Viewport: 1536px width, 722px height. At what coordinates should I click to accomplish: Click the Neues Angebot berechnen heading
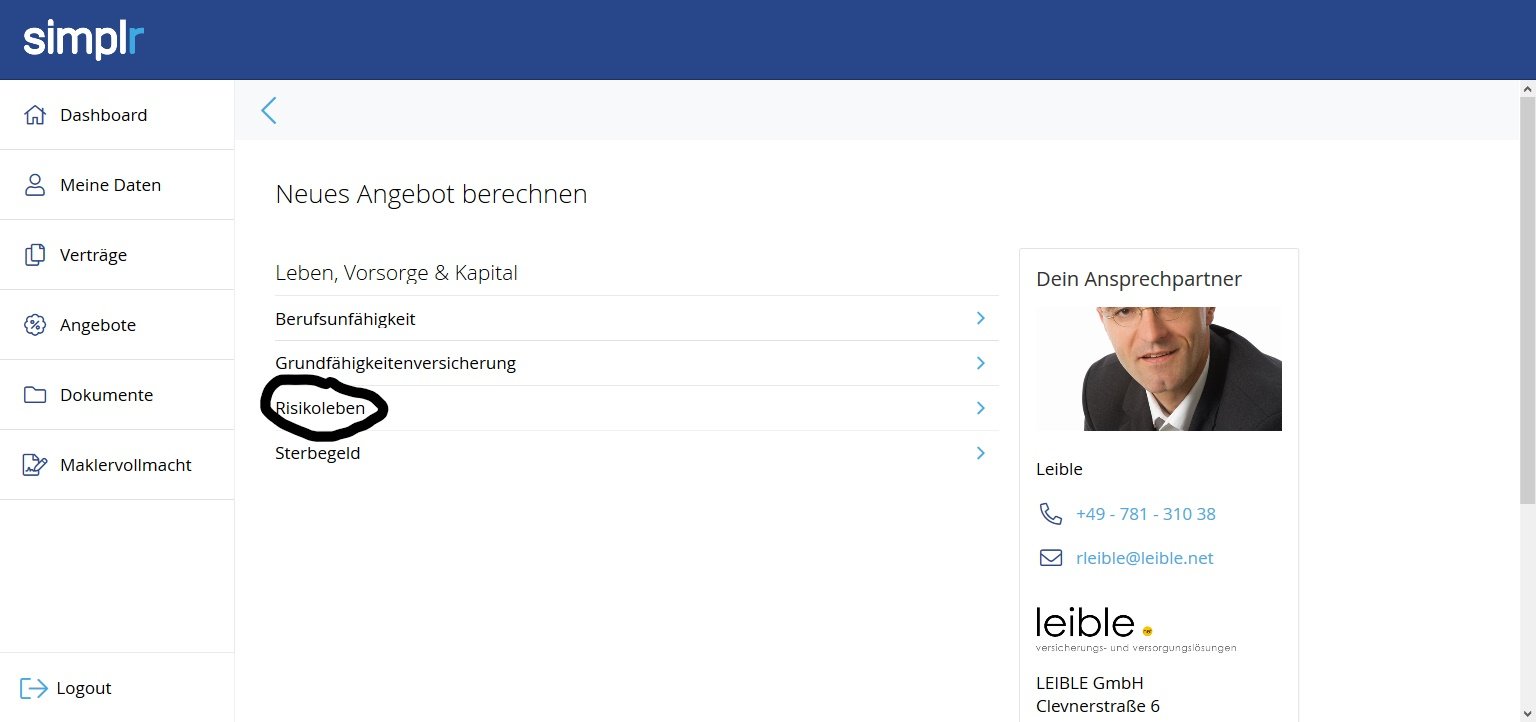(431, 194)
